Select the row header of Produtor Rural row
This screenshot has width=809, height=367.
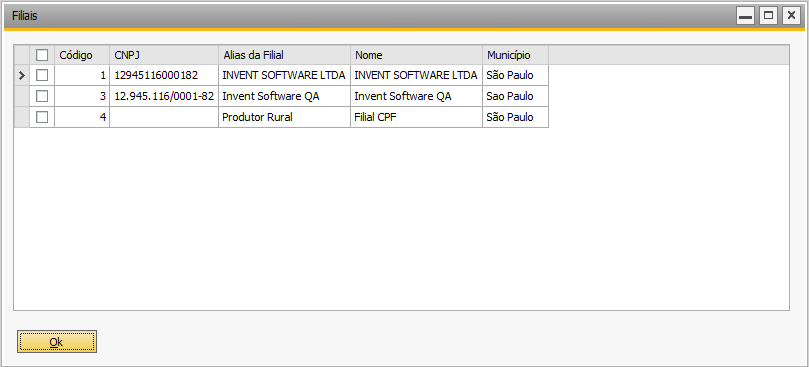pos(22,117)
